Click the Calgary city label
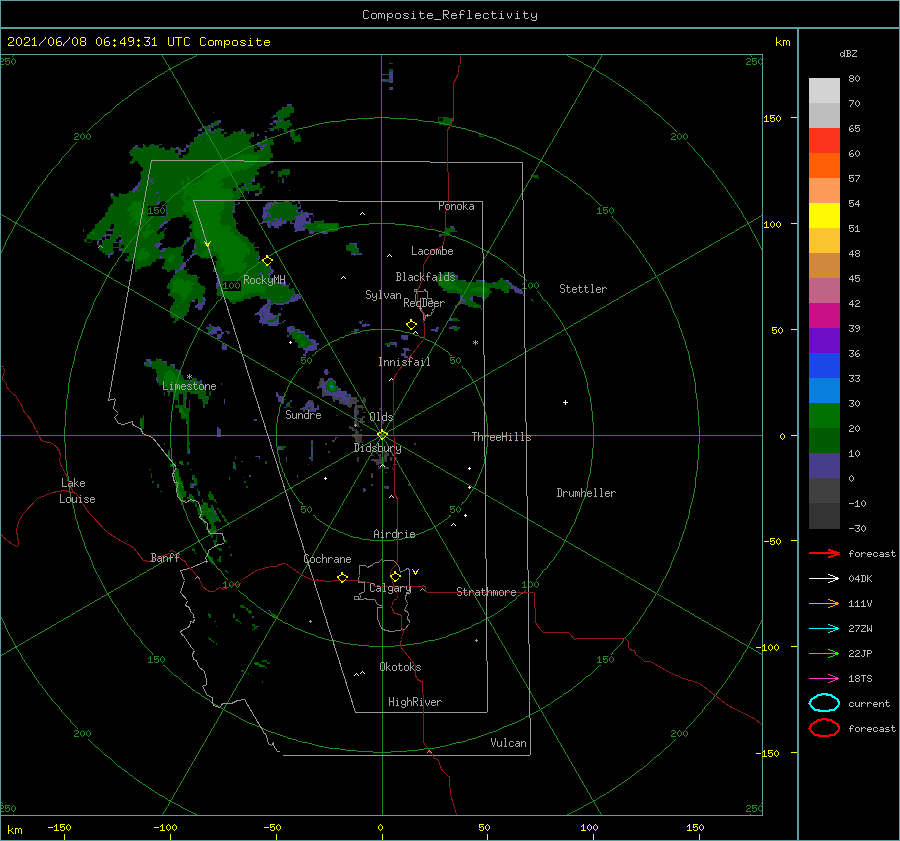This screenshot has width=900, height=841. click(390, 588)
